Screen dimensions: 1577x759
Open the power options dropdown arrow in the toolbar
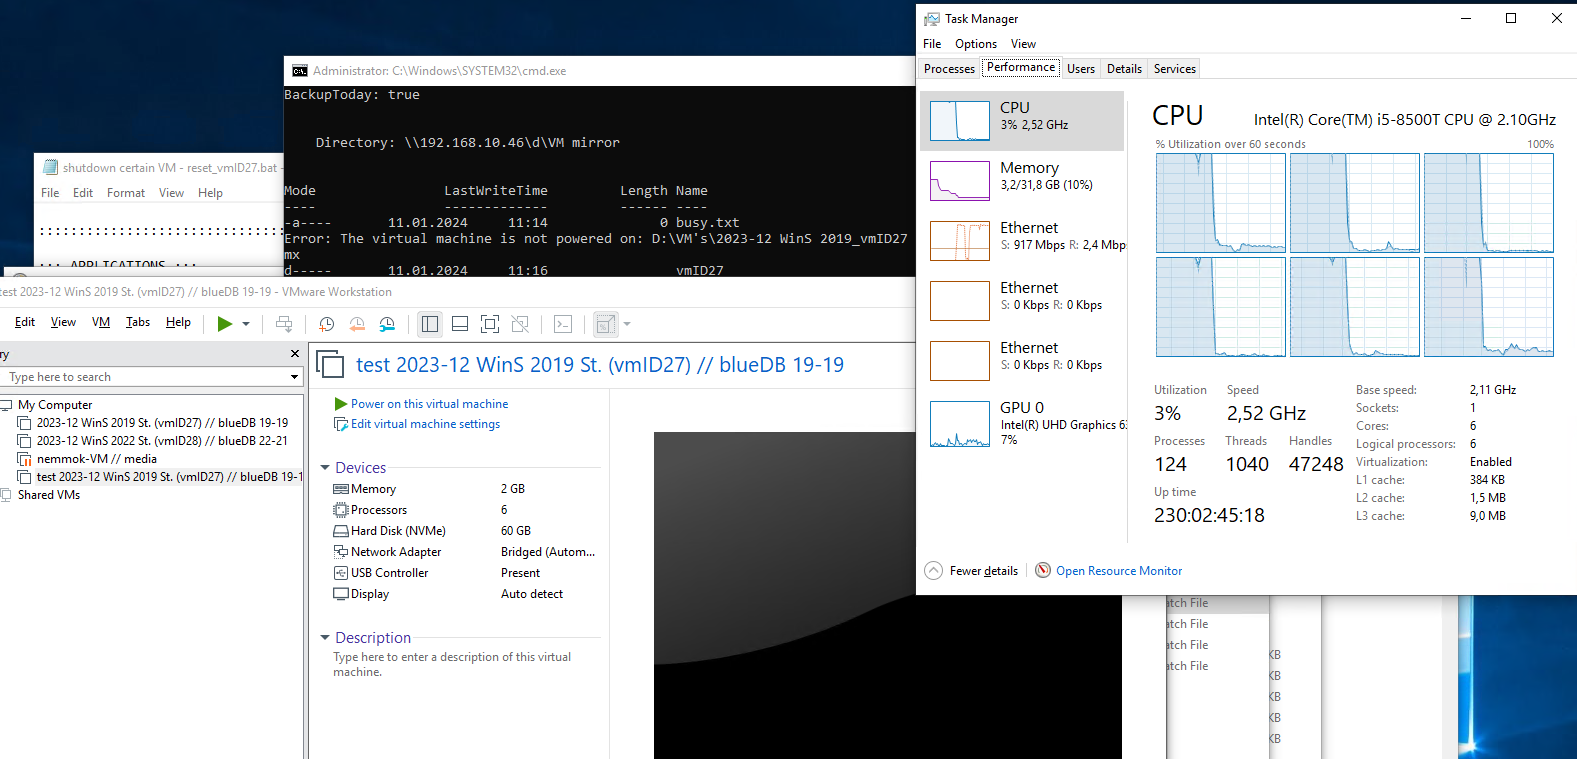point(246,324)
